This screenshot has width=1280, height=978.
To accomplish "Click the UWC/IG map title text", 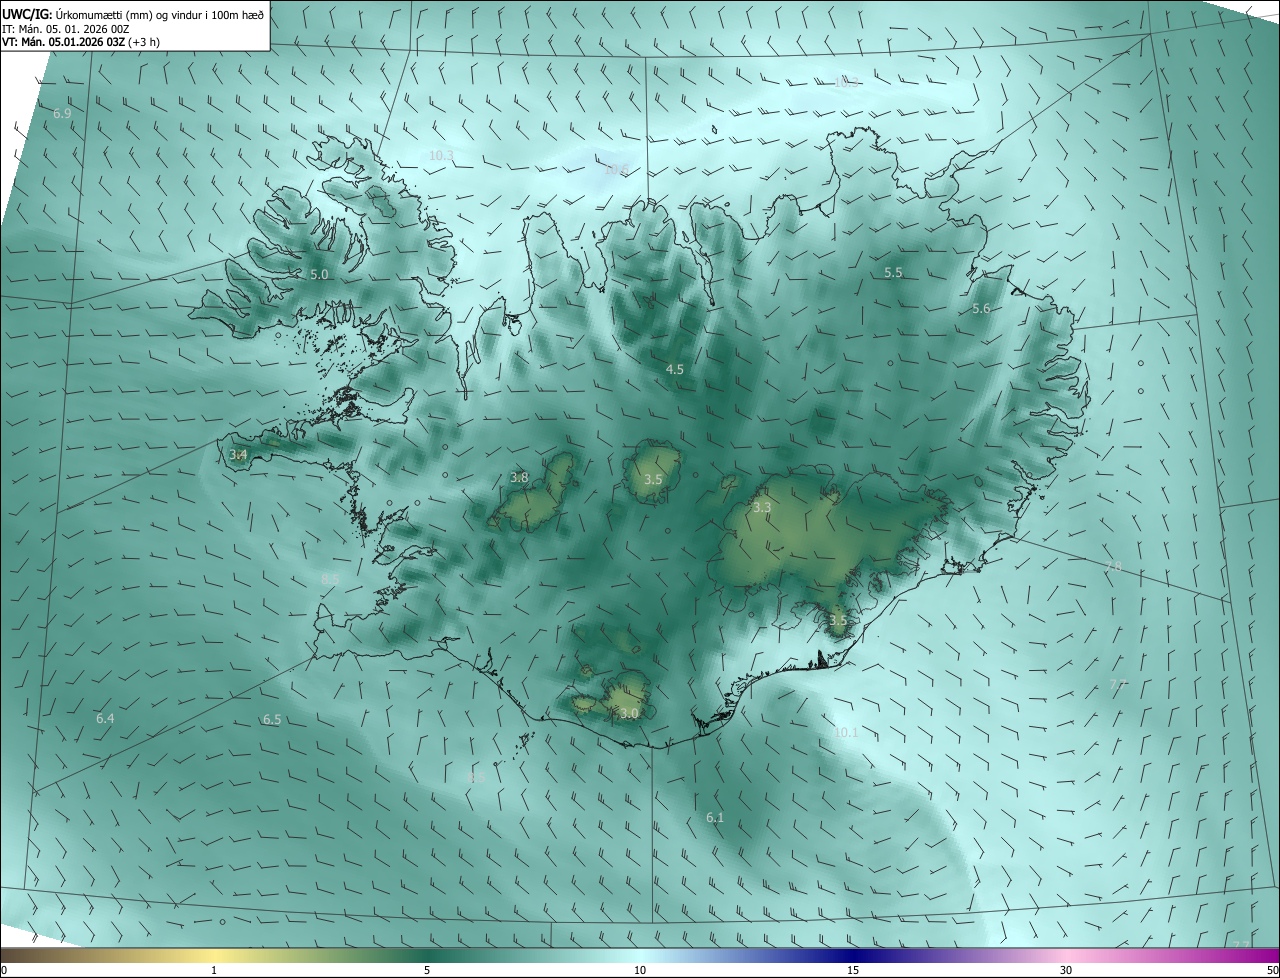I will (133, 14).
